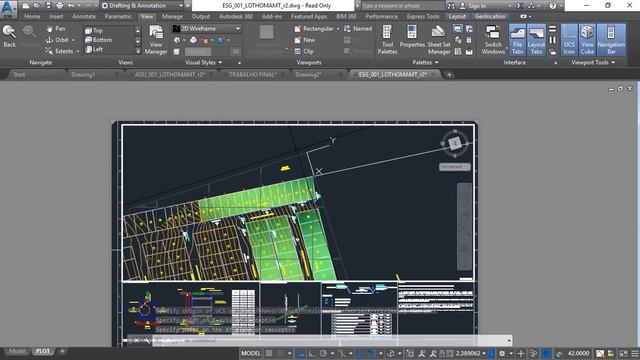The image size is (640, 360).
Task: Open the viewport scale 2.389062 dropdown
Action: (x=471, y=353)
